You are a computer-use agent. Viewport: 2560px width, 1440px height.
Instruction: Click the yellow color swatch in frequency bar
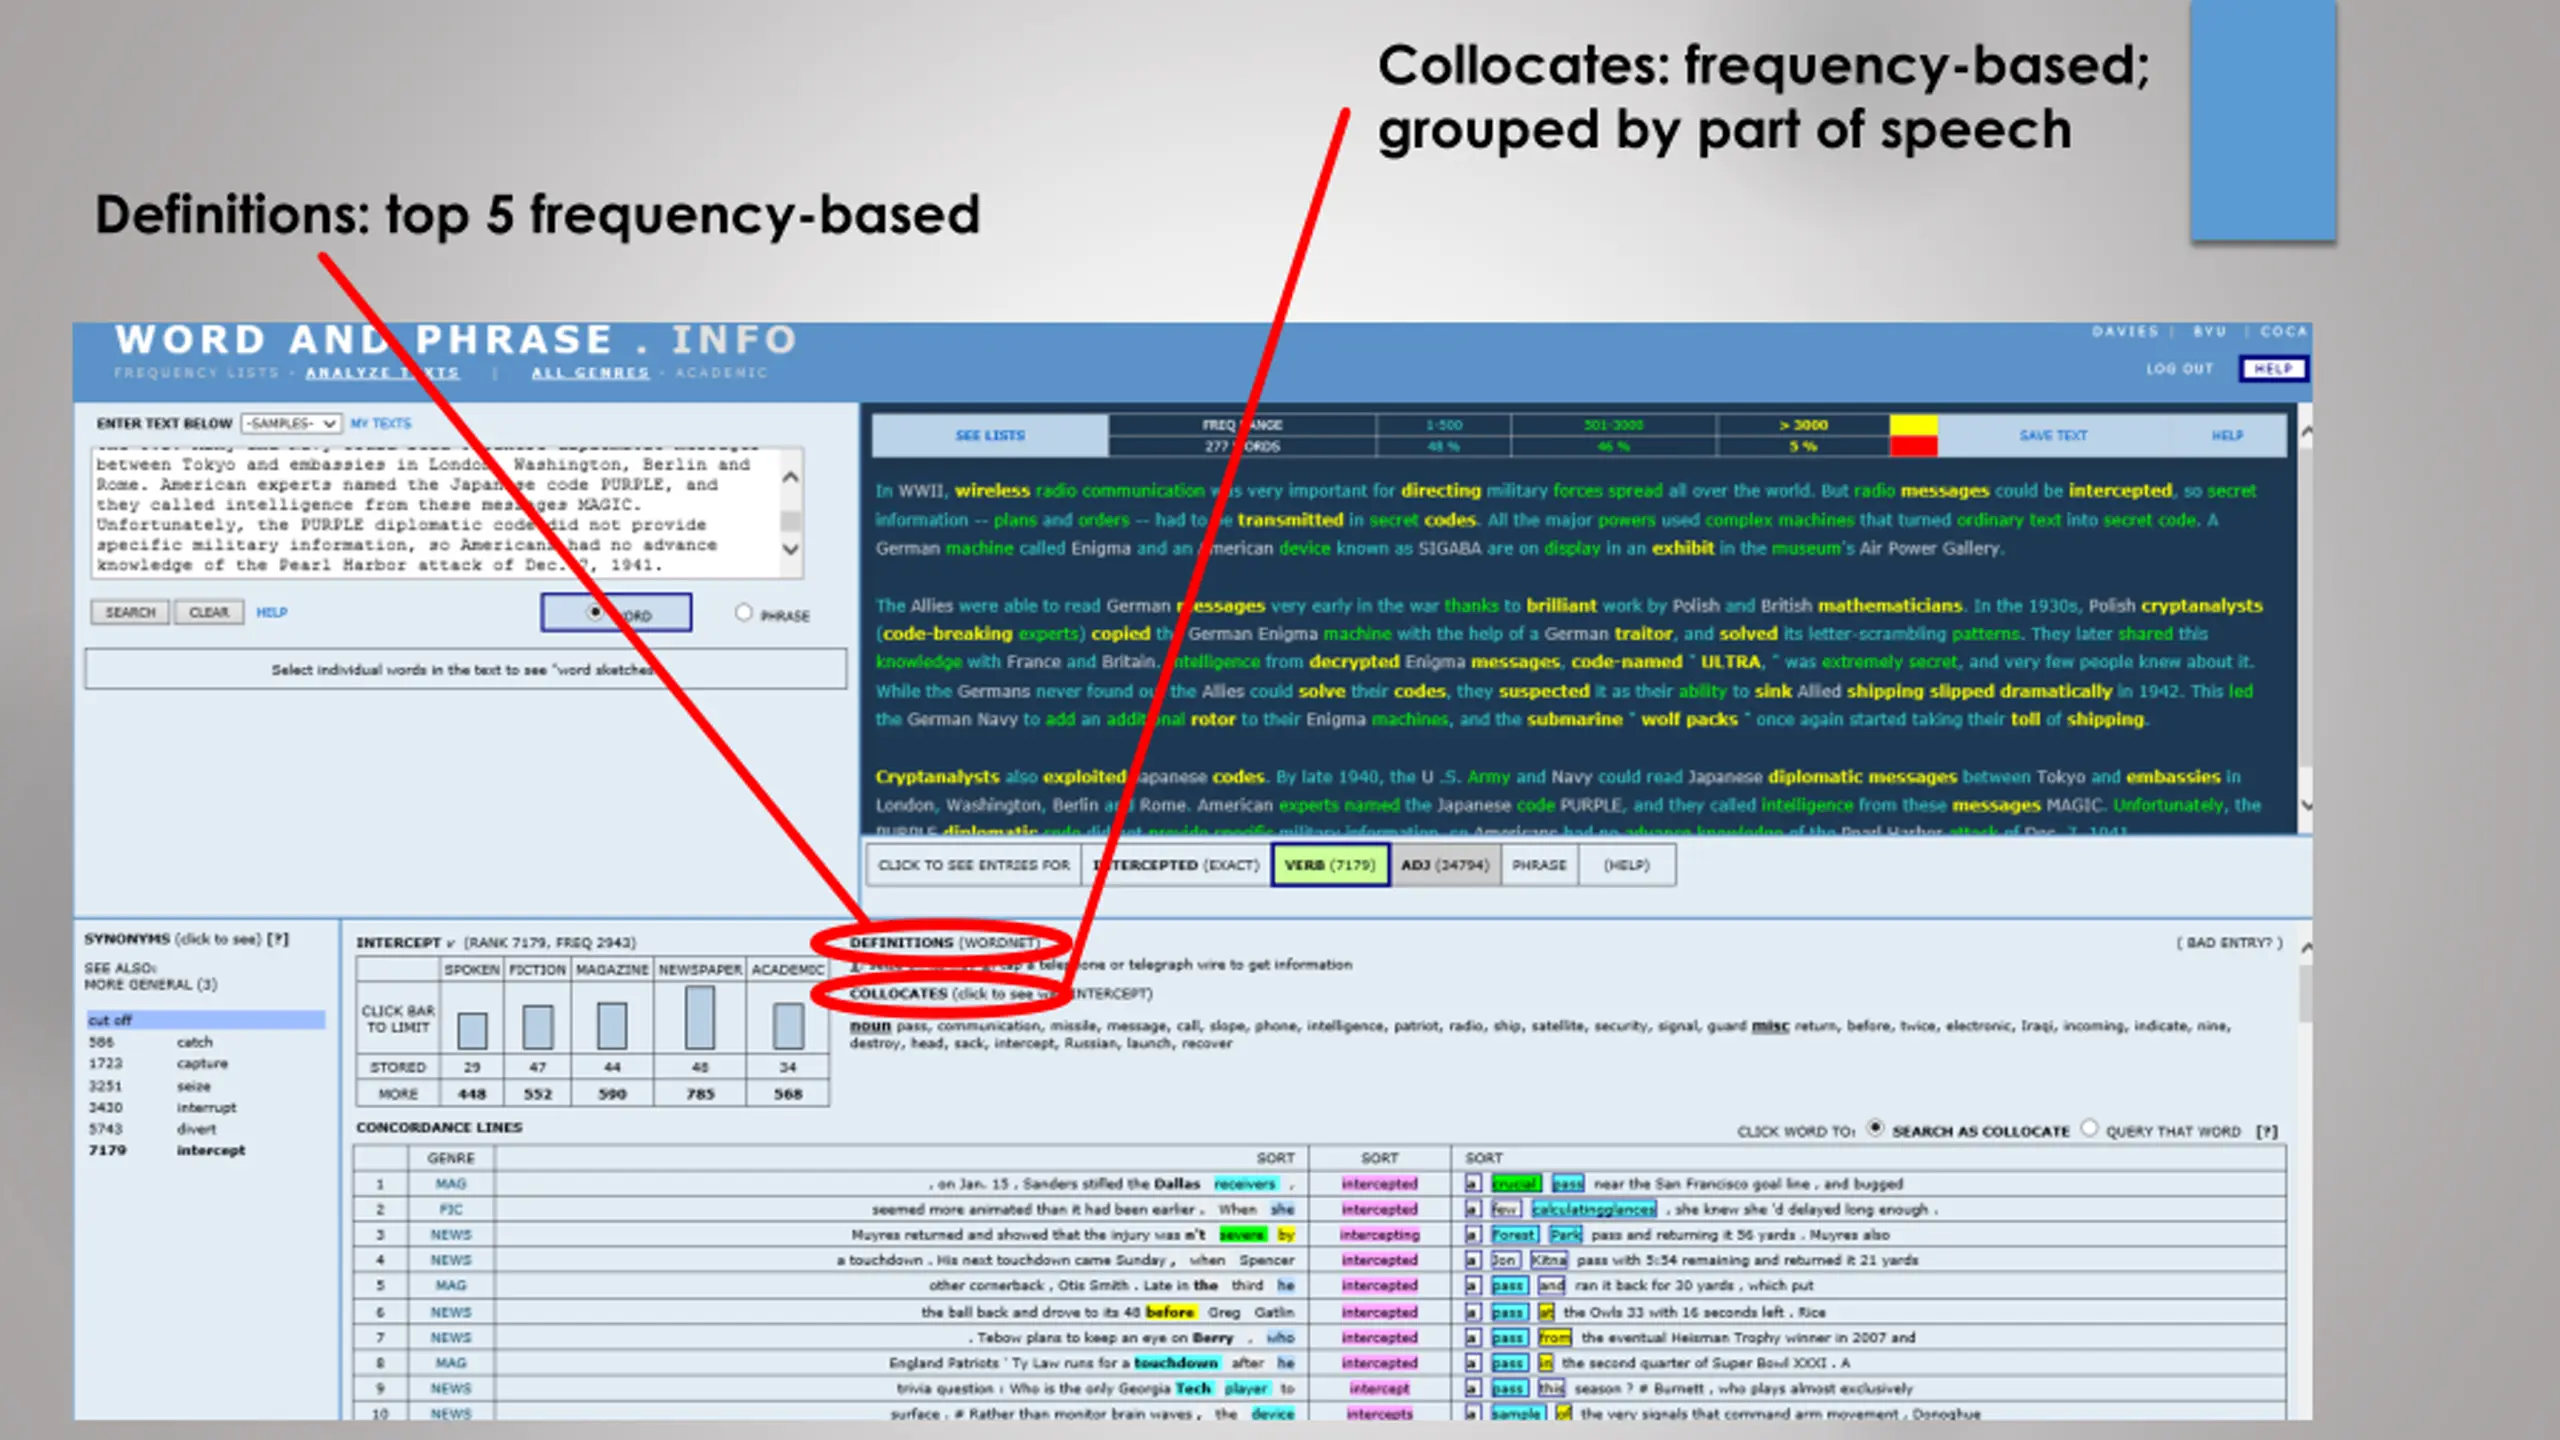[x=1913, y=425]
